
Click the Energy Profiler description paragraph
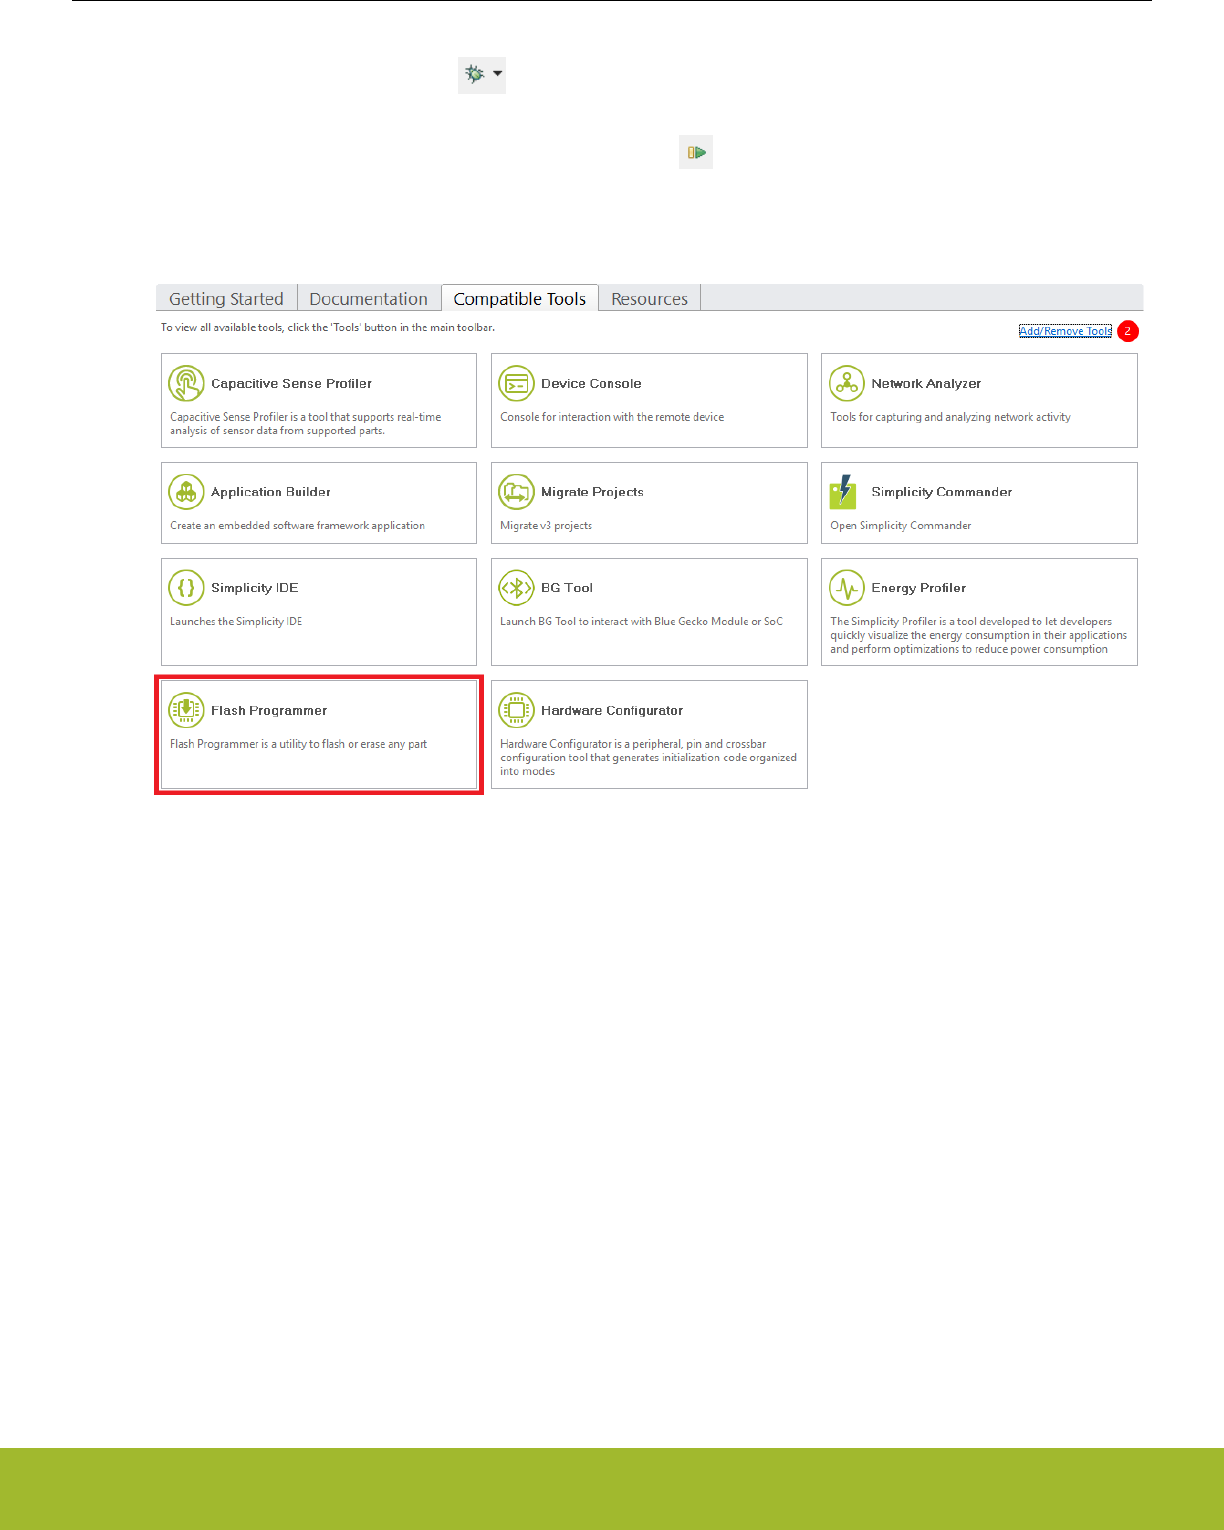pos(978,635)
